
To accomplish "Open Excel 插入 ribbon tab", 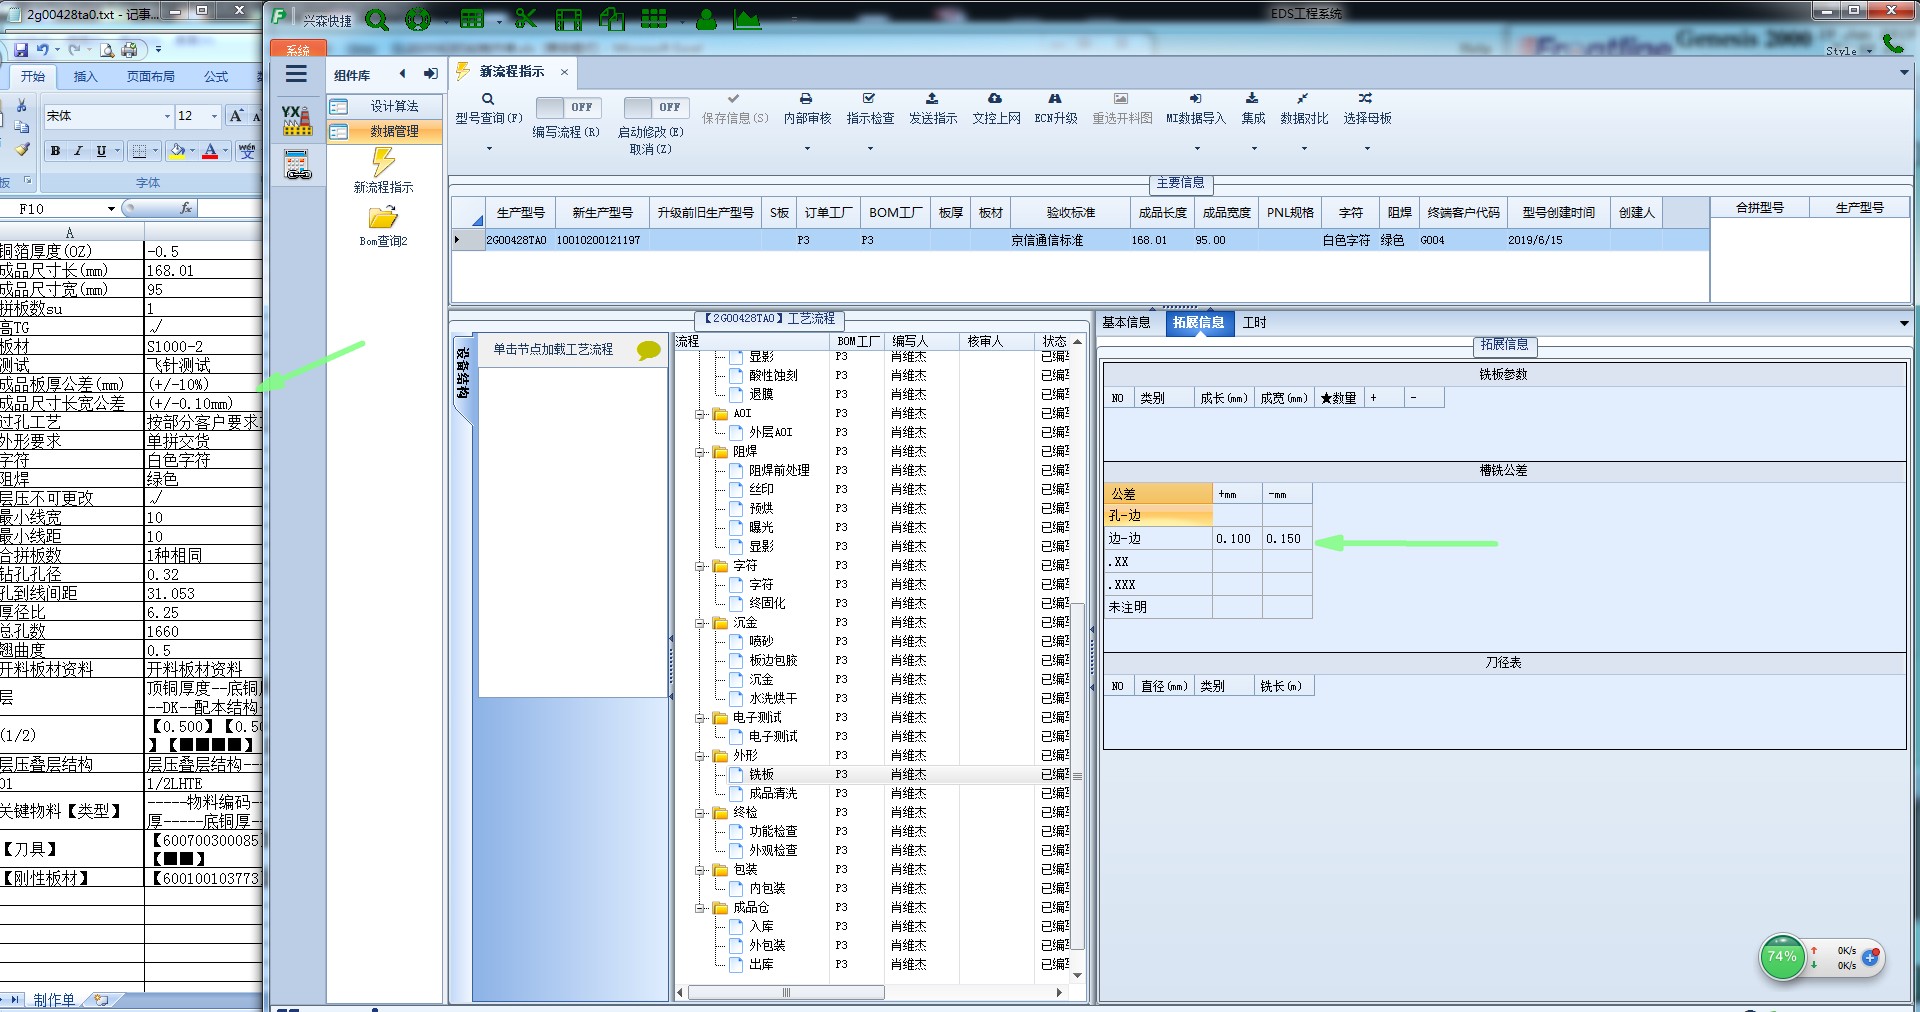I will coord(86,76).
